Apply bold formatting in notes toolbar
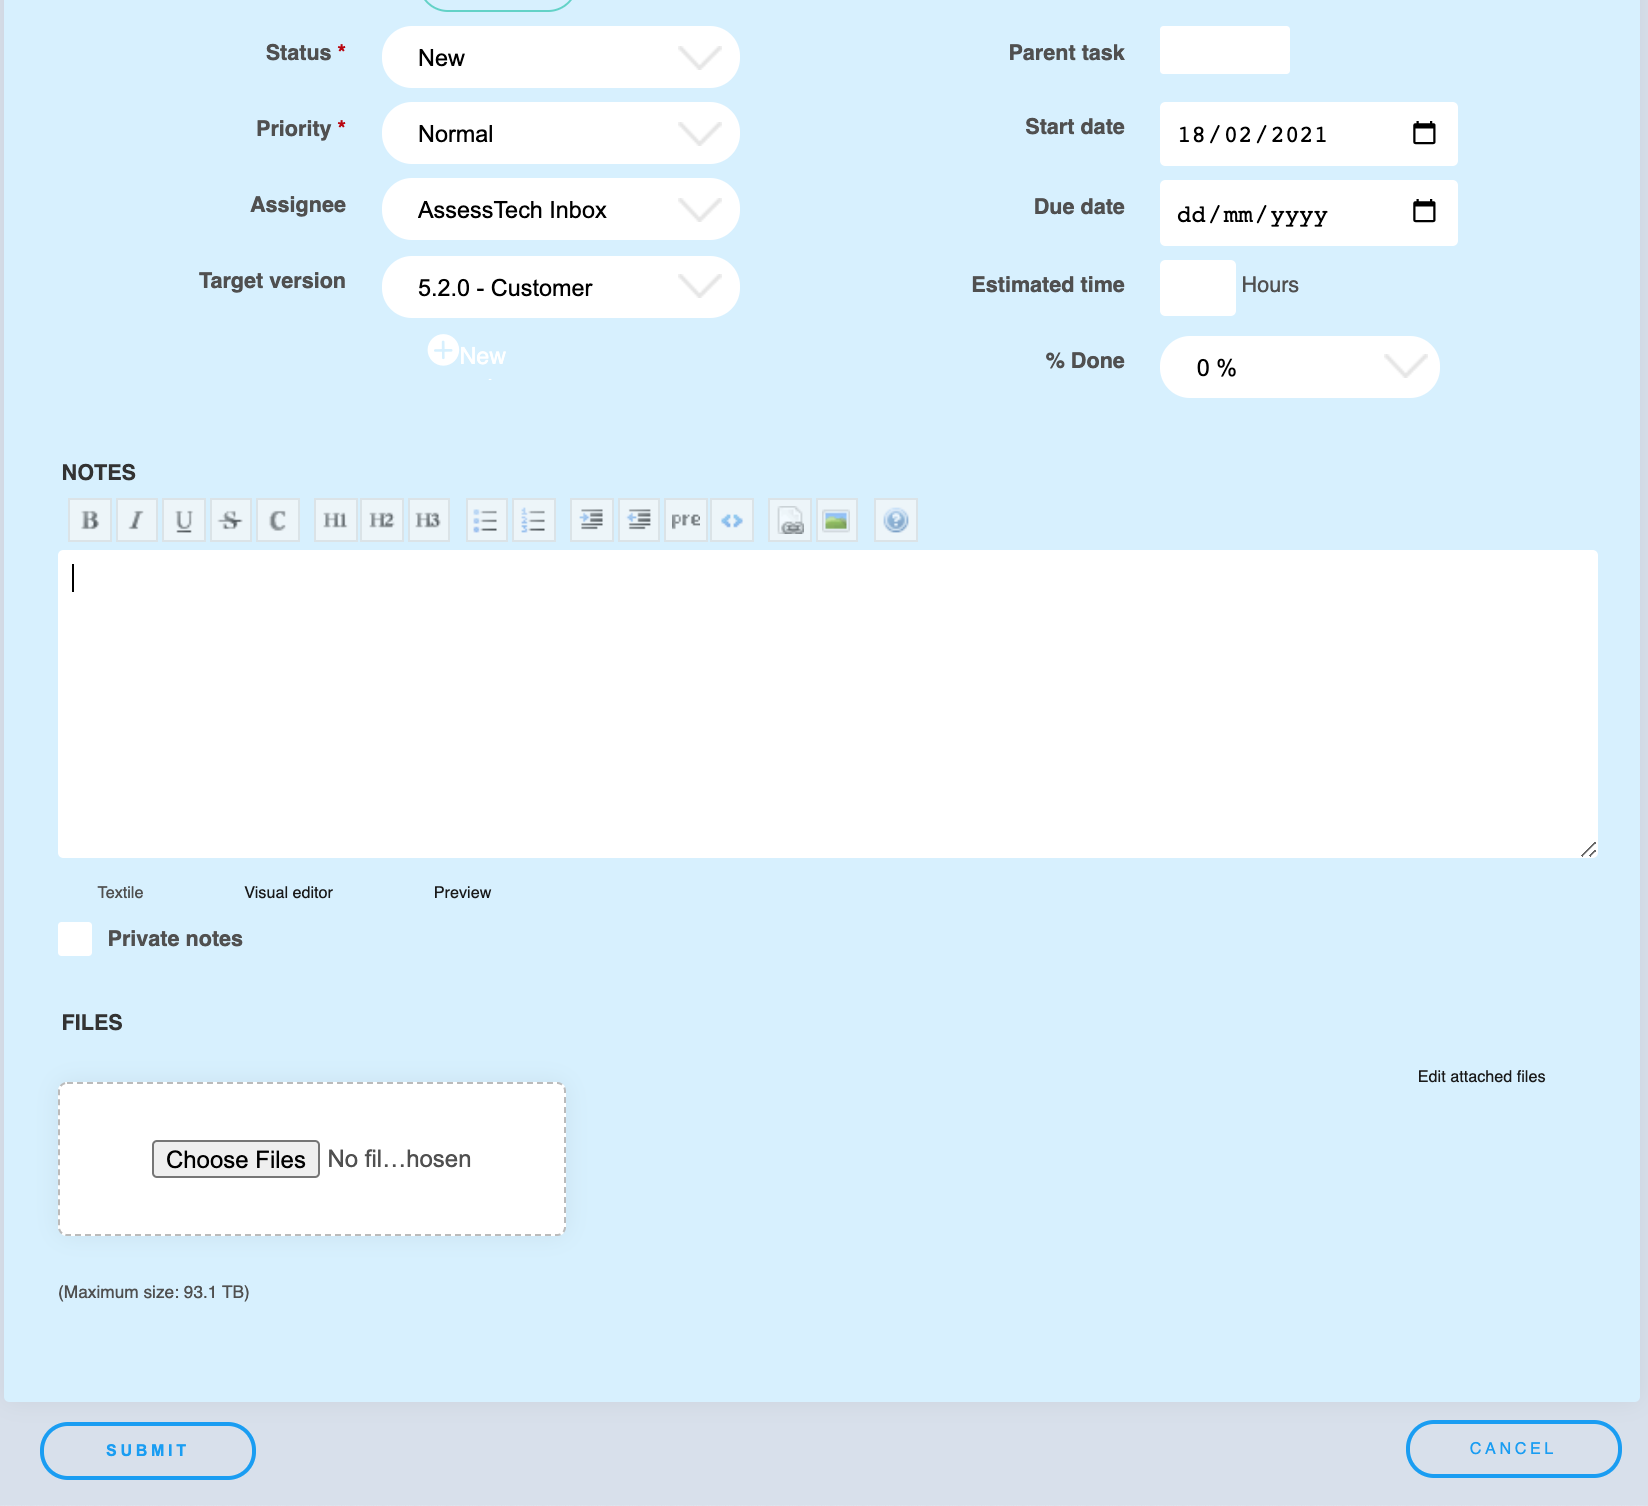Viewport: 1648px width, 1506px height. pyautogui.click(x=90, y=520)
